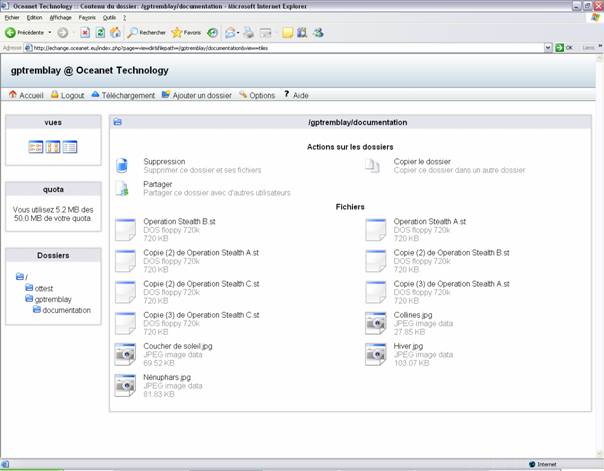The image size is (604, 471).
Task: Click the folder icon beside /gptremblay/documentation header
Action: pos(117,122)
